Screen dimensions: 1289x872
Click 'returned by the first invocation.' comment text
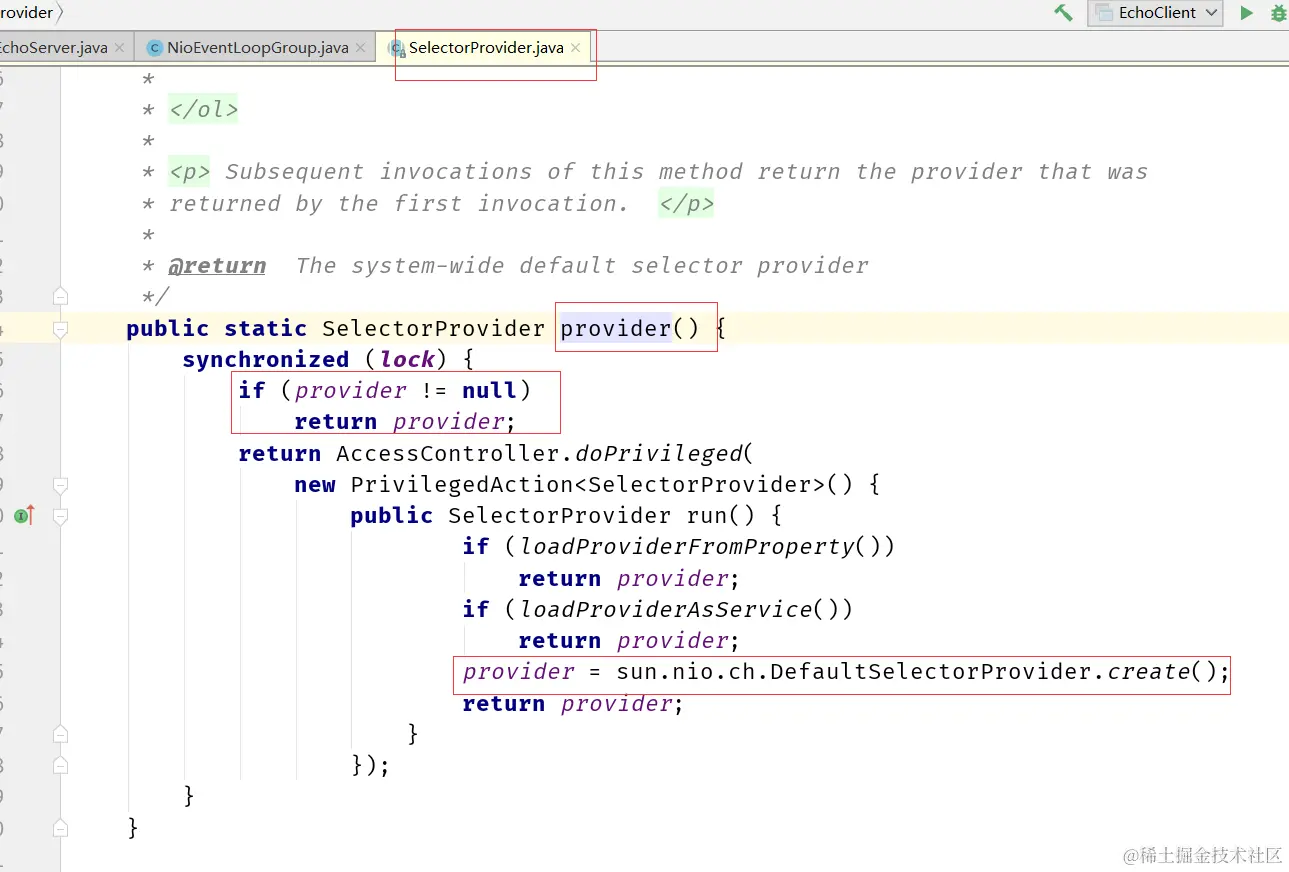pyautogui.click(x=399, y=204)
